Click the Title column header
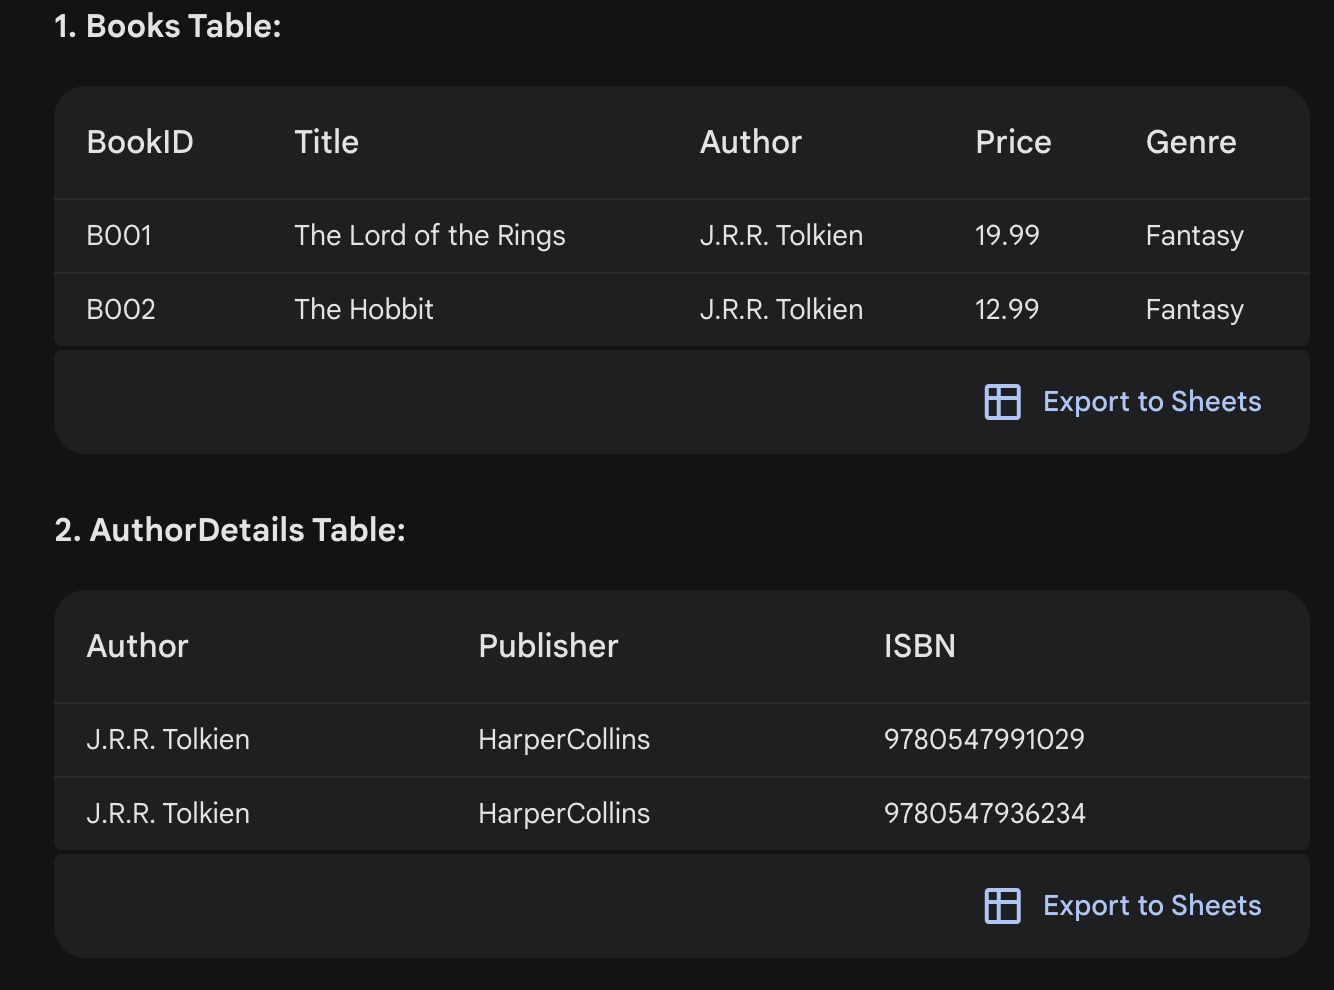 click(326, 142)
